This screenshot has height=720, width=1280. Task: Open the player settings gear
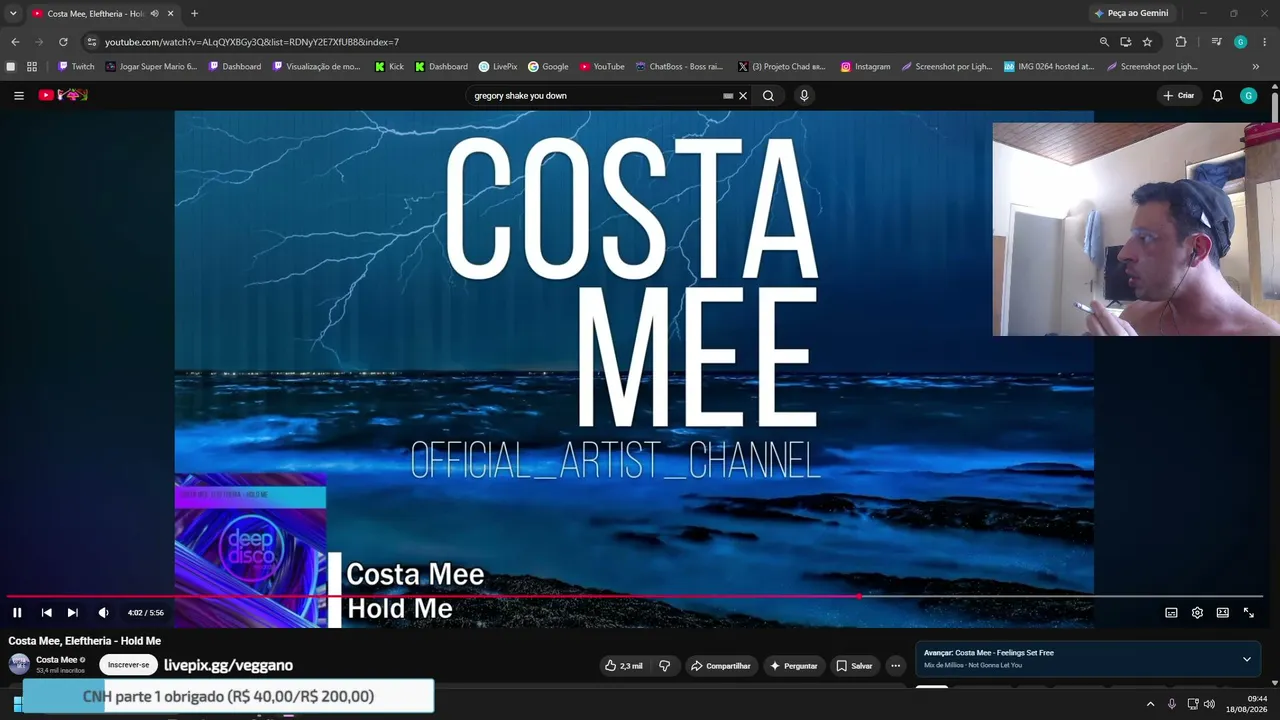click(x=1197, y=613)
